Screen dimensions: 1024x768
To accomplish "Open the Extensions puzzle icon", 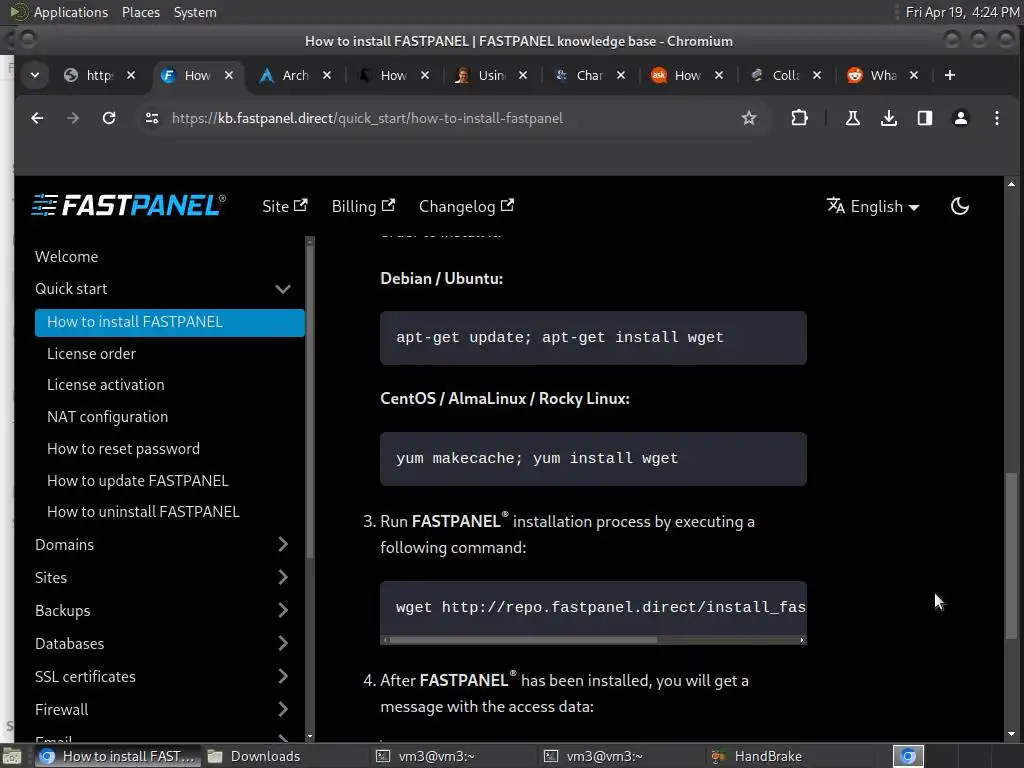I will [x=799, y=118].
